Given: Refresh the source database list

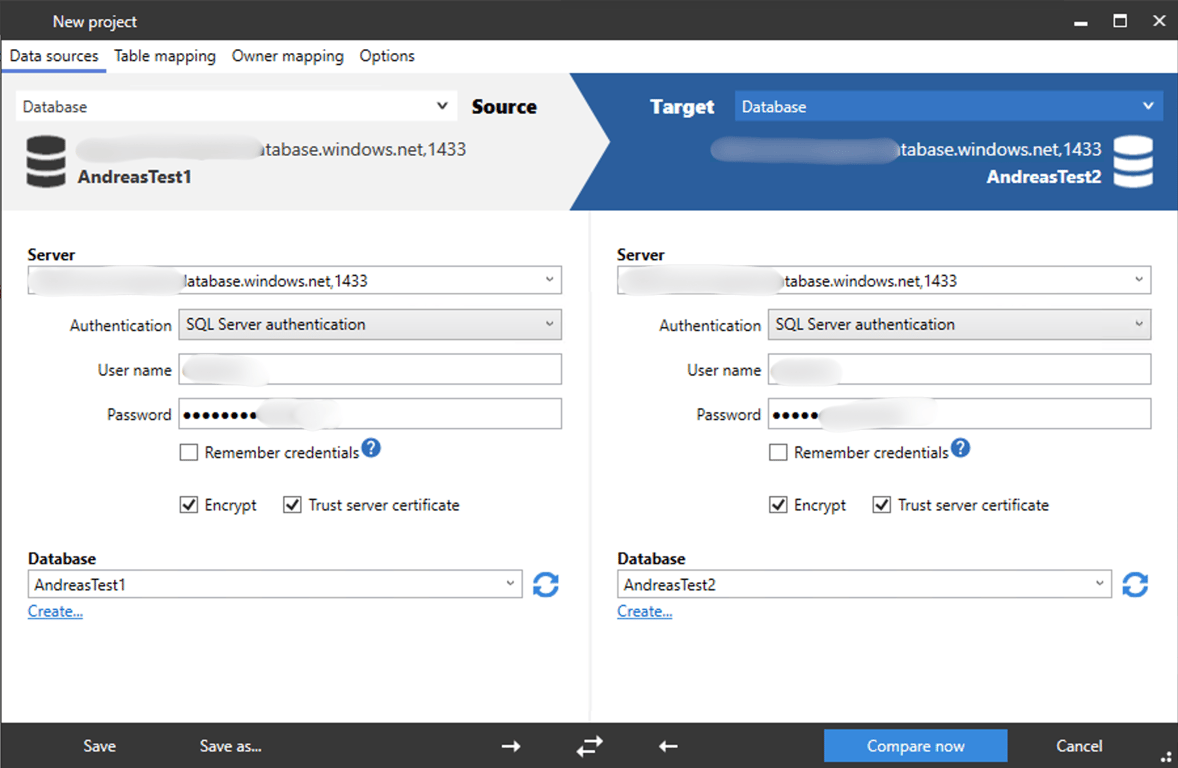Looking at the screenshot, I should (x=546, y=585).
